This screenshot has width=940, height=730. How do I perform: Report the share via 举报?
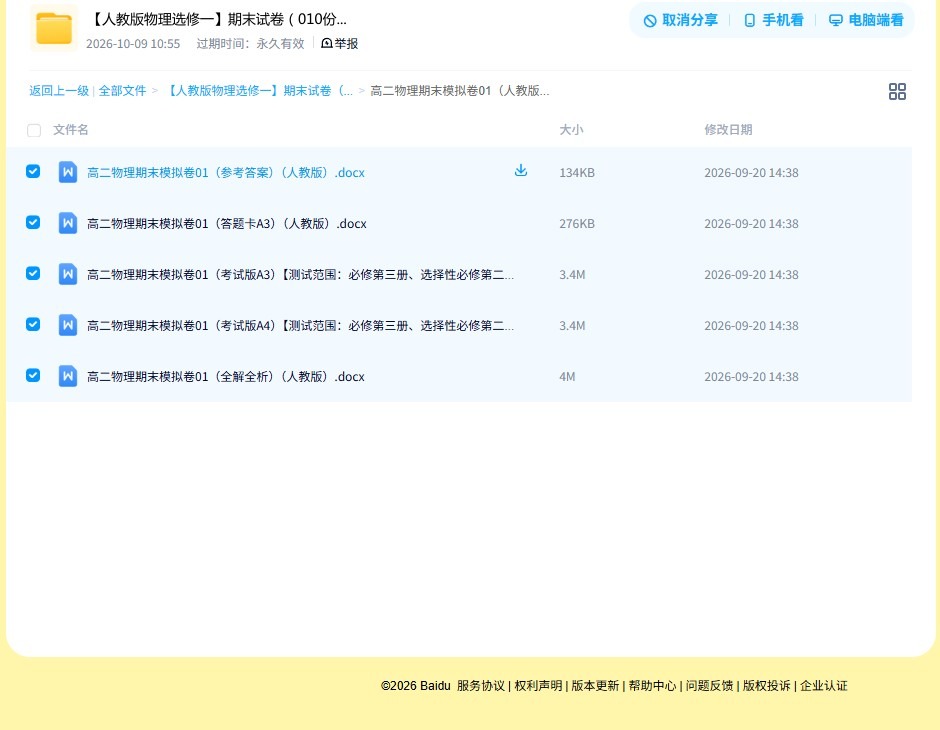click(x=339, y=43)
